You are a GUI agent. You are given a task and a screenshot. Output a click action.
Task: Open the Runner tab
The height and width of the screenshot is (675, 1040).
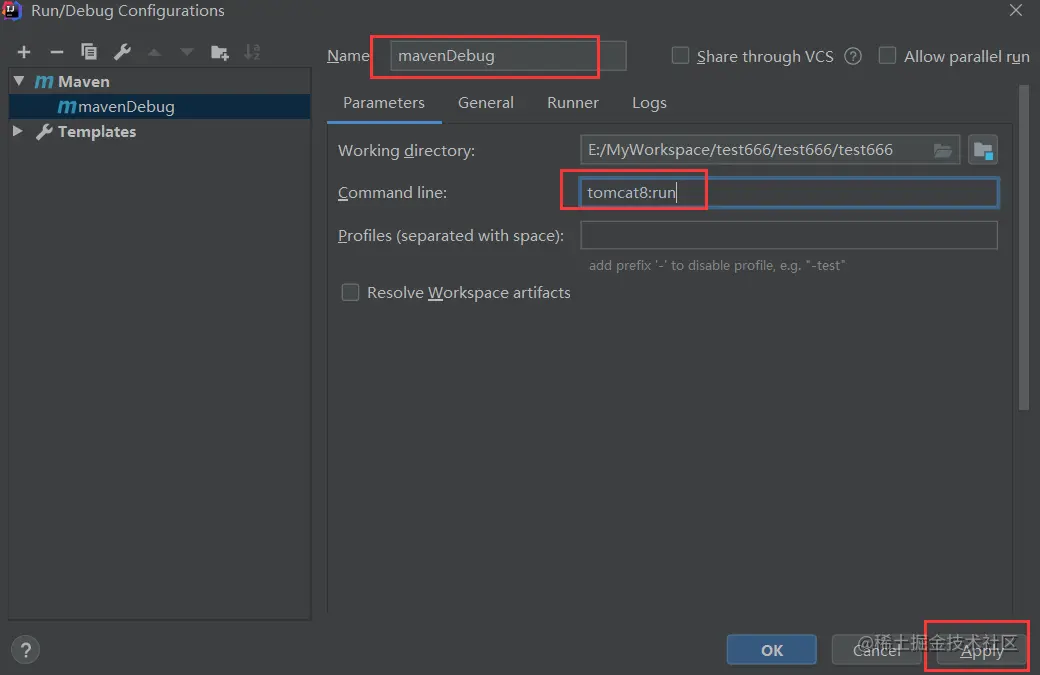pyautogui.click(x=572, y=103)
